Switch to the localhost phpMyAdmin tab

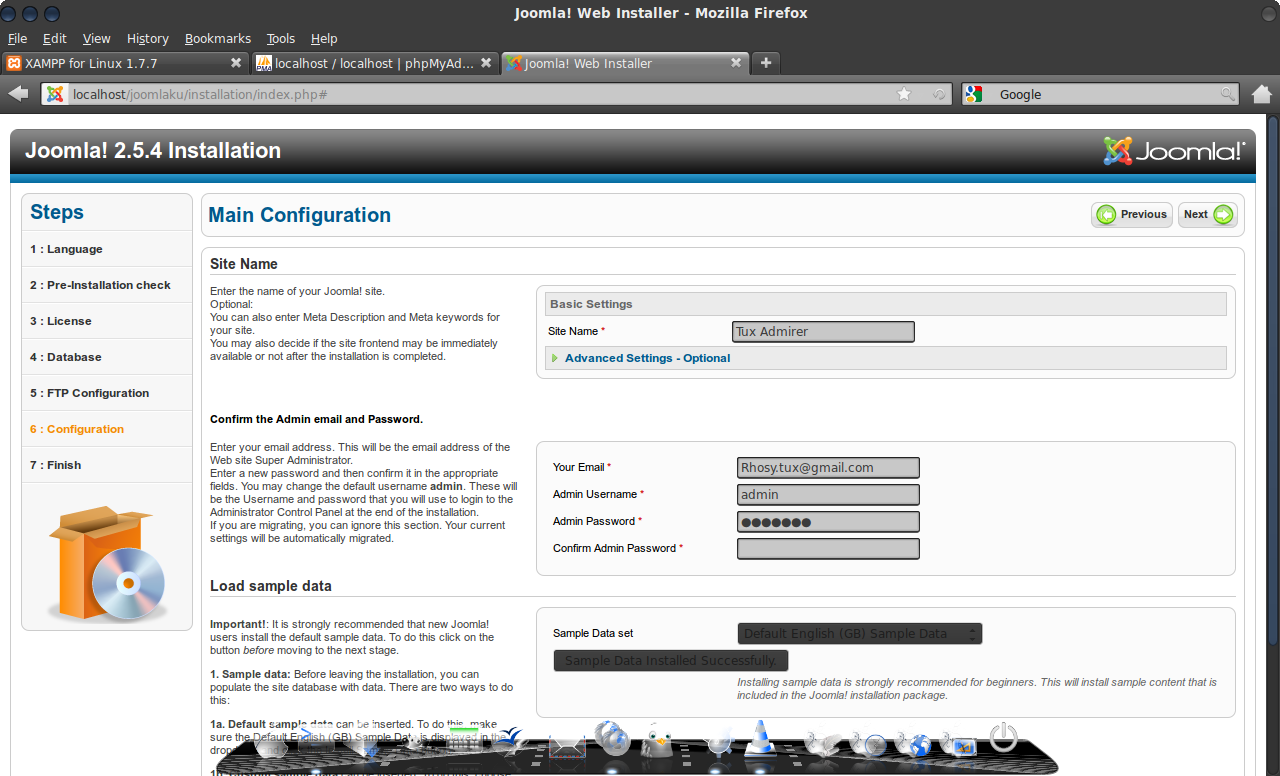pyautogui.click(x=374, y=62)
